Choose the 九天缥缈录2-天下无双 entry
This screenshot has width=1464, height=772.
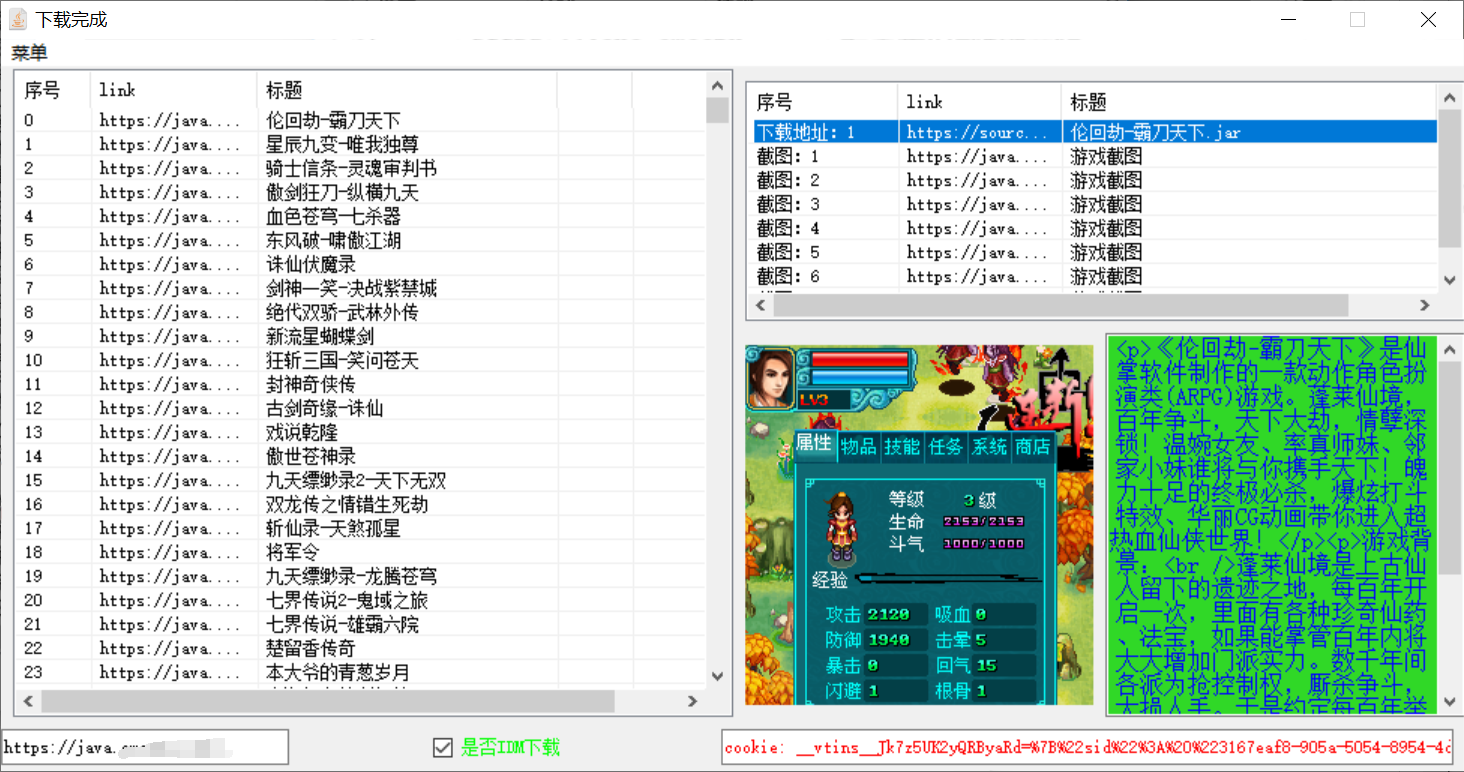(360, 481)
